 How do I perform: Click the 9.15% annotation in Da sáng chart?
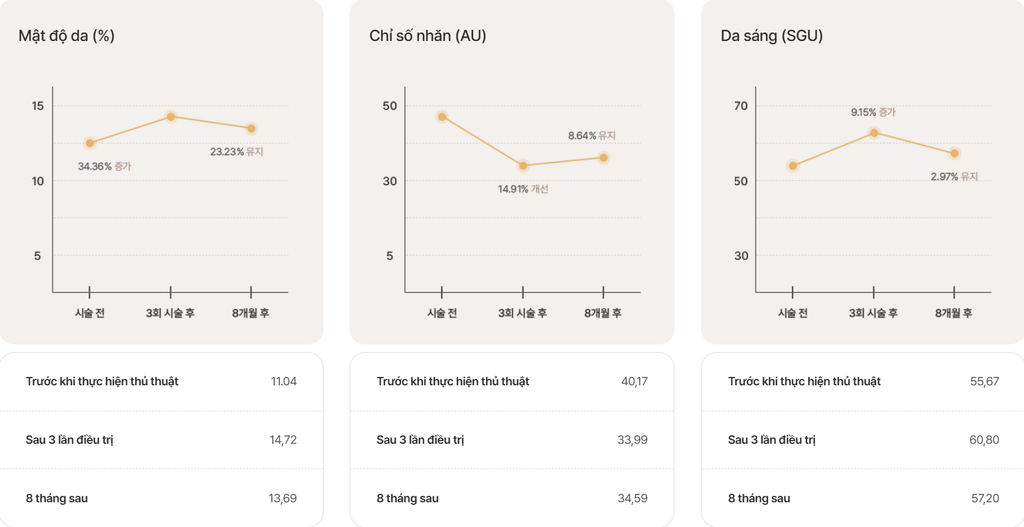click(873, 112)
